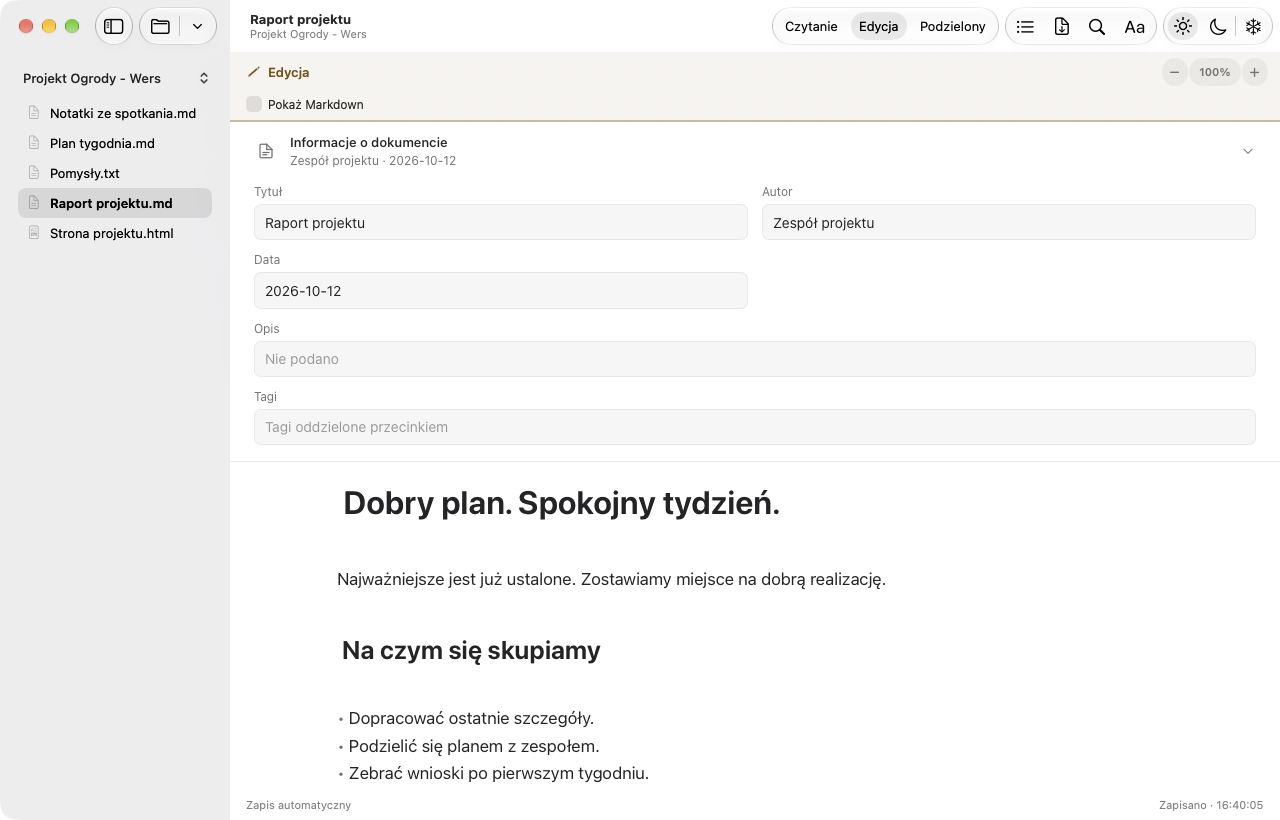Open the Projekt Ogrody - Wers project switcher
This screenshot has height=820, width=1280.
115,78
